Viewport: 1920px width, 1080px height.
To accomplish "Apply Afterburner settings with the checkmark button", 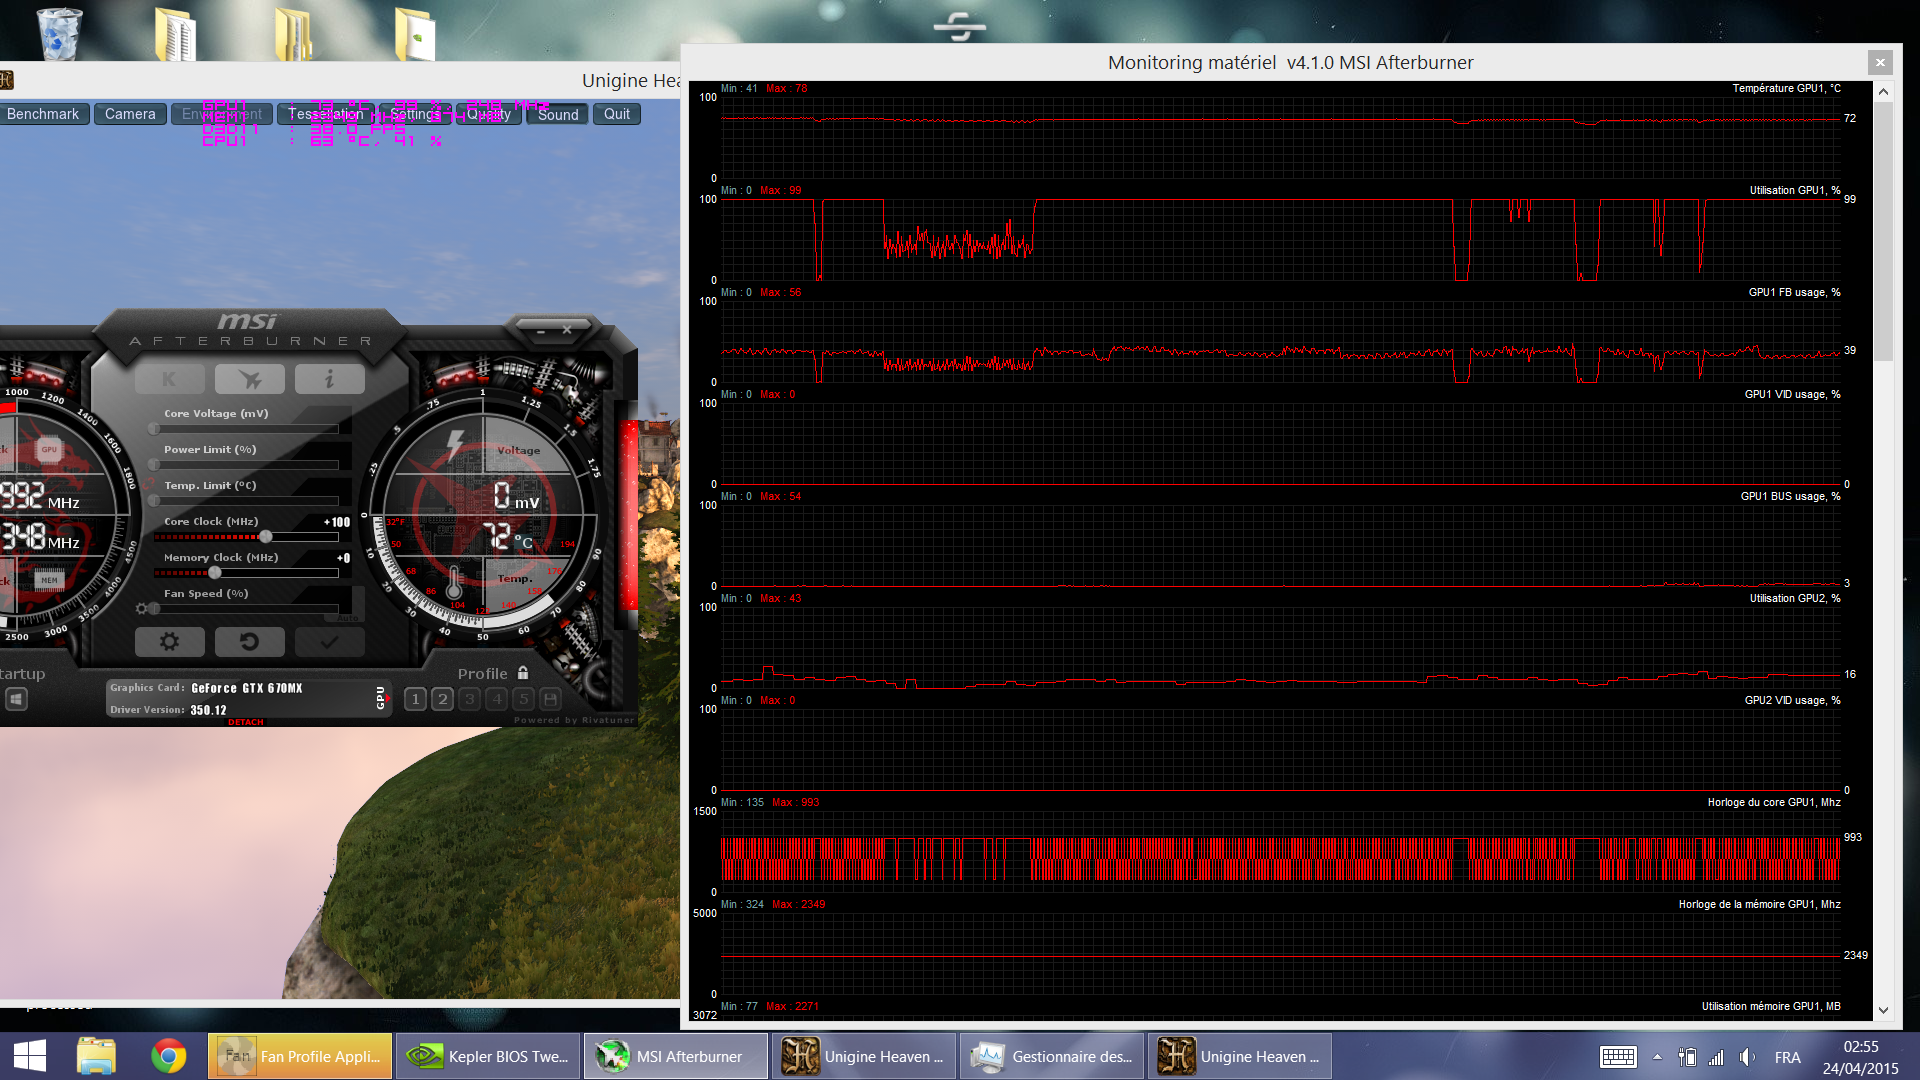I will (330, 642).
